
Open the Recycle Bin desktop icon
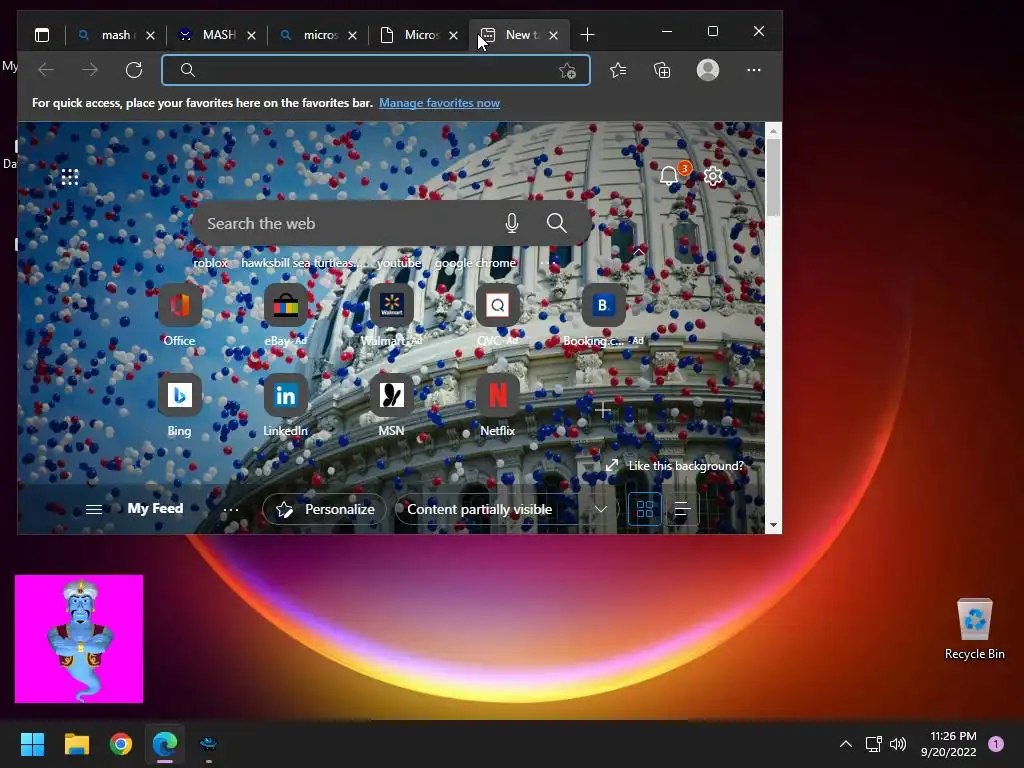974,630
